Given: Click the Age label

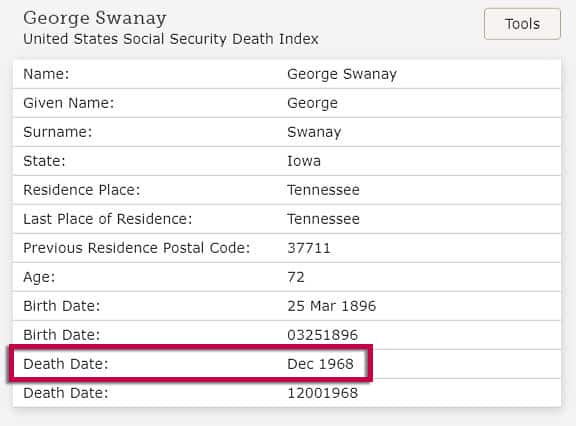Looking at the screenshot, I should tap(39, 277).
